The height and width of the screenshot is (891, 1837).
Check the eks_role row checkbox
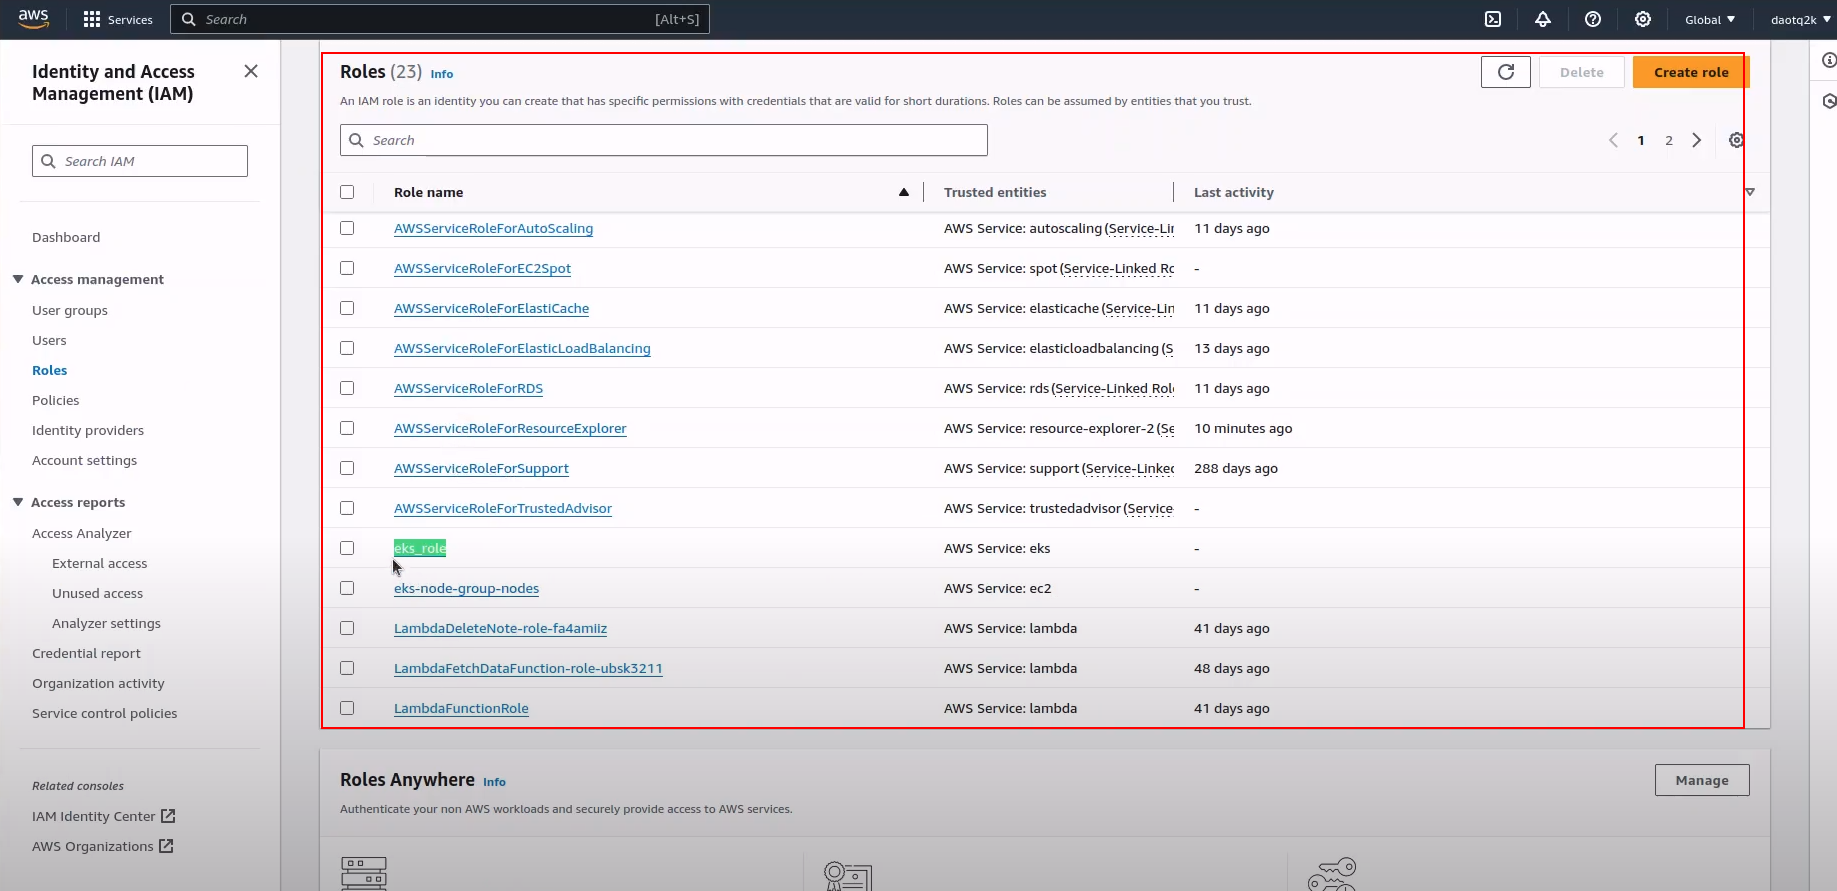coord(347,548)
